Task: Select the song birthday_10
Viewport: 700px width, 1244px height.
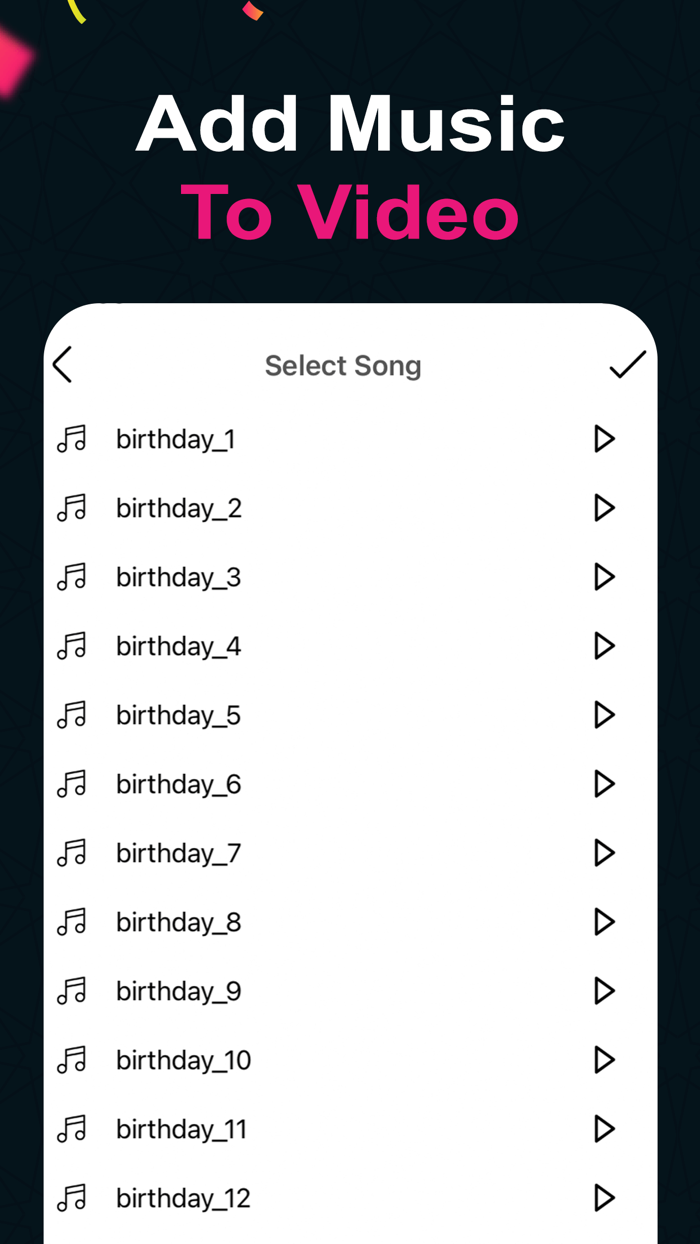Action: point(183,1060)
